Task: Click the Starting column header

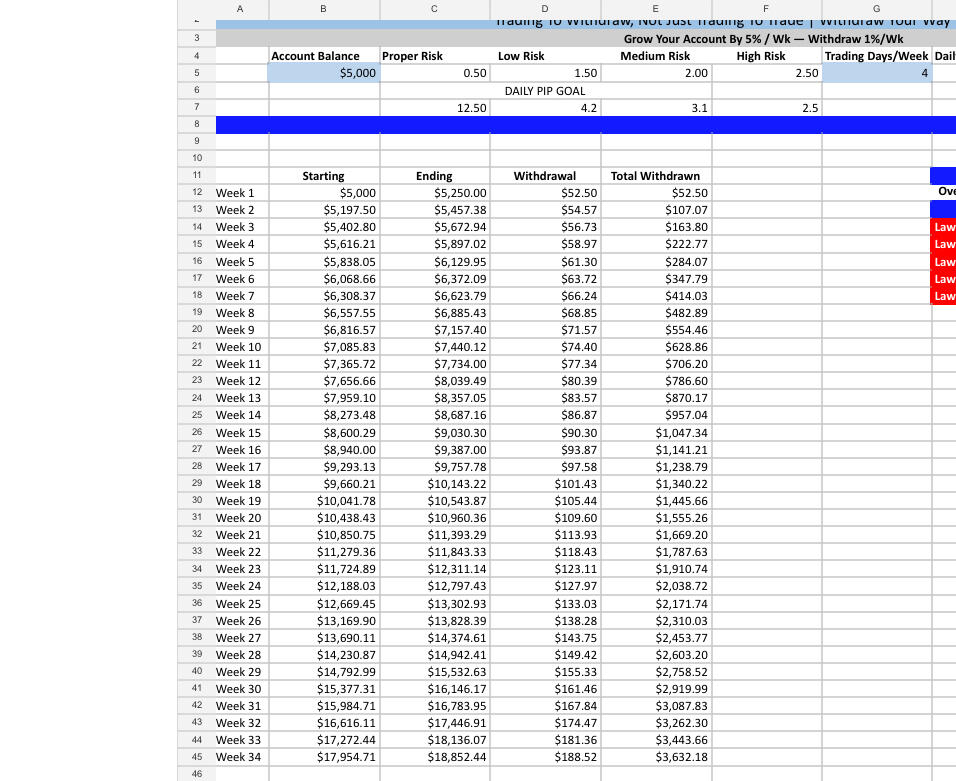Action: coord(324,176)
